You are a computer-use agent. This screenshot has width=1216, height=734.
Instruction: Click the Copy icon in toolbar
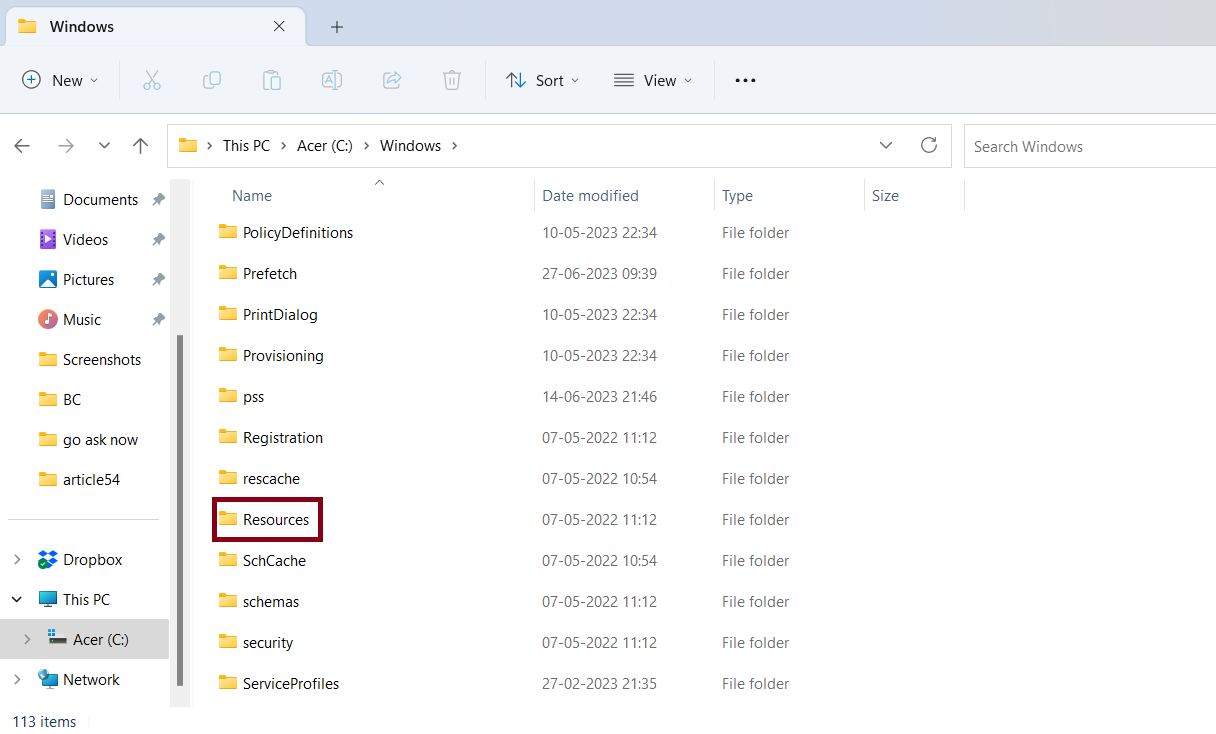click(x=212, y=80)
